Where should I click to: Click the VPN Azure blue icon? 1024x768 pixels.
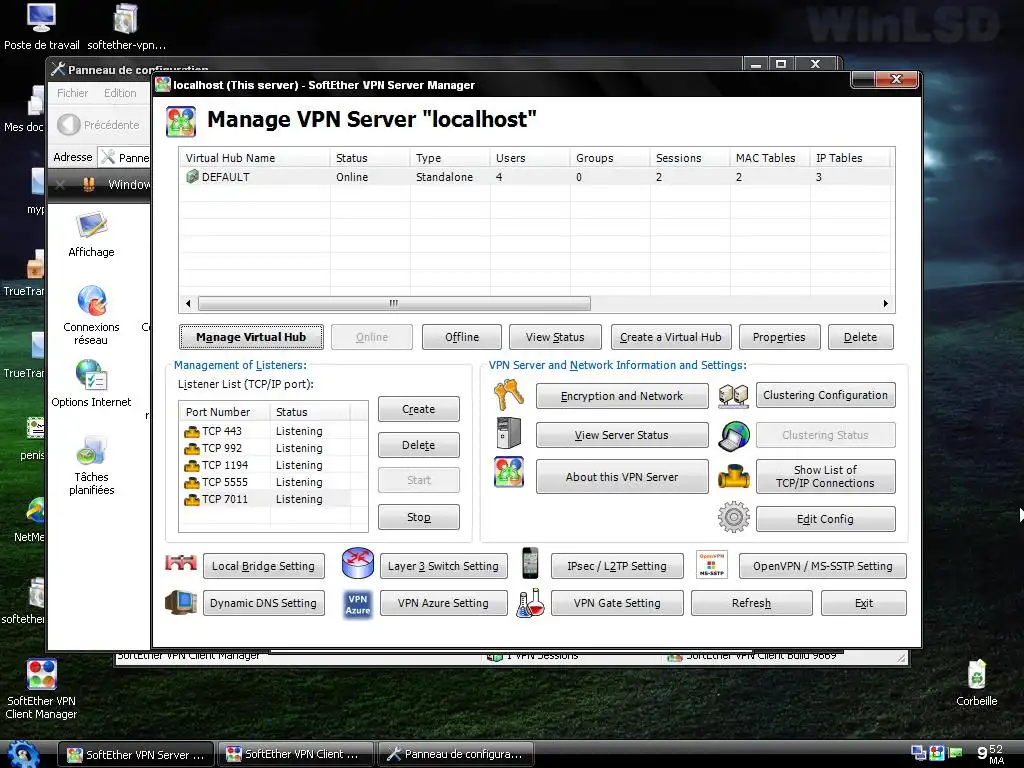(x=357, y=604)
